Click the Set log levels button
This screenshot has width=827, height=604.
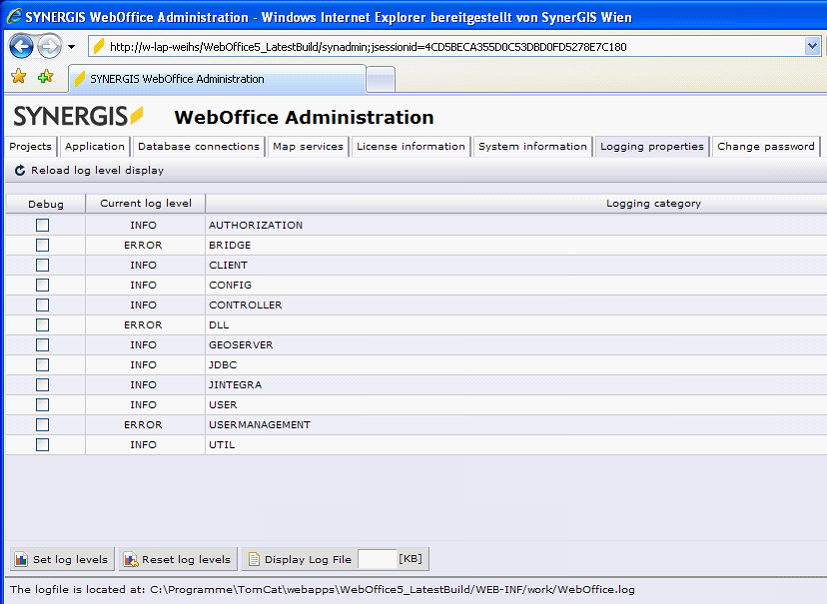pos(61,559)
